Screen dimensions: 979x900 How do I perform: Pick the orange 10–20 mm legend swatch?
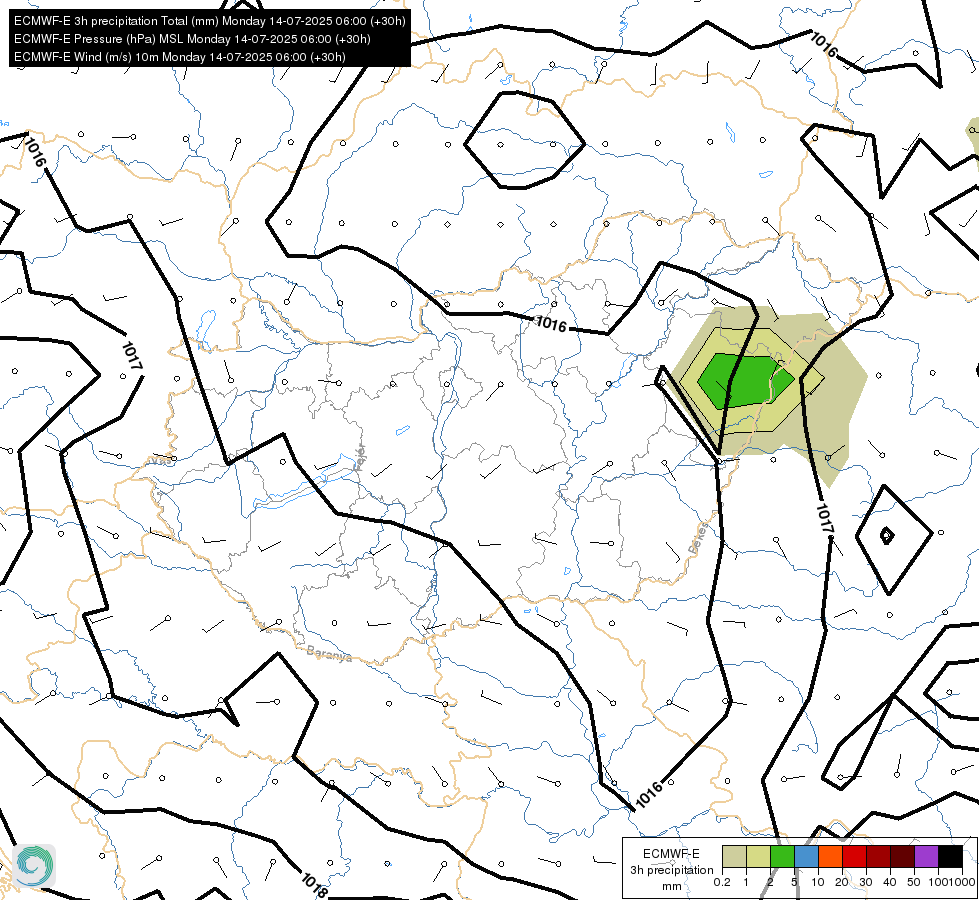(x=830, y=856)
